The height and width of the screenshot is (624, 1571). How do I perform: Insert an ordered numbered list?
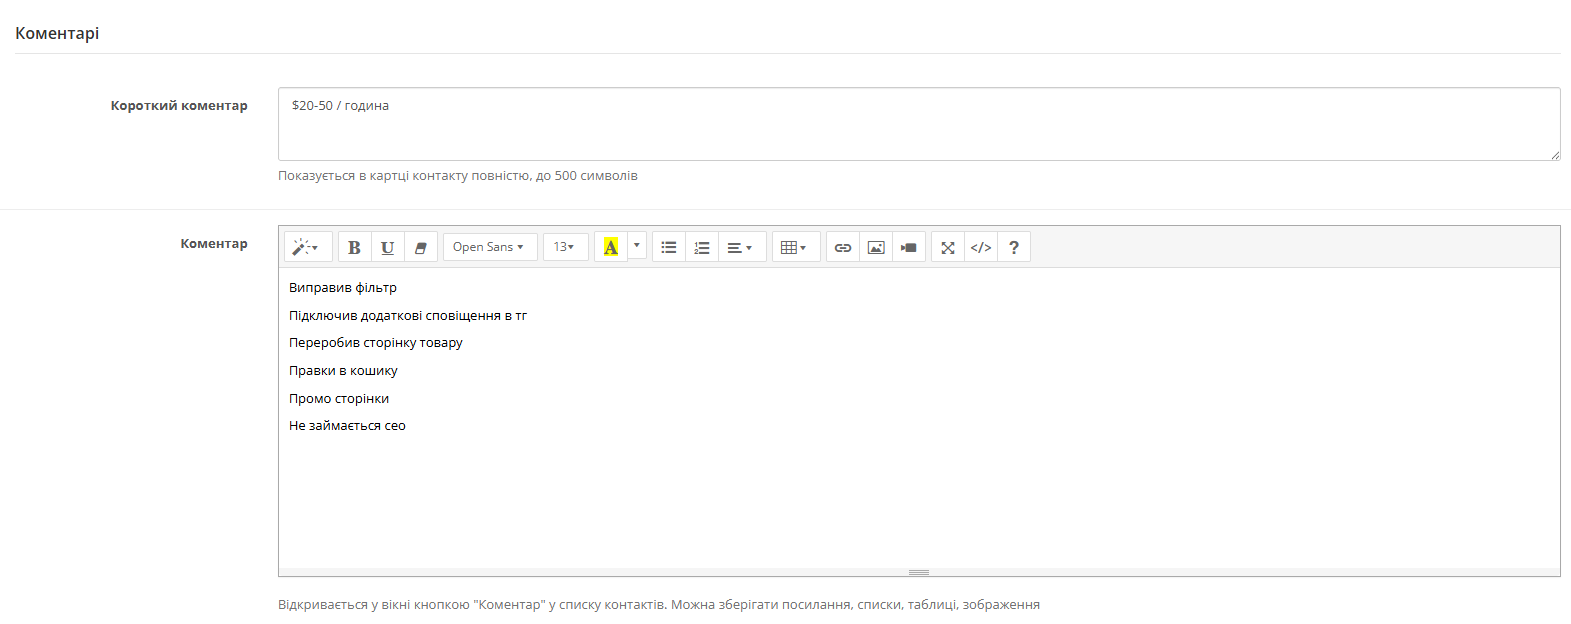point(702,247)
